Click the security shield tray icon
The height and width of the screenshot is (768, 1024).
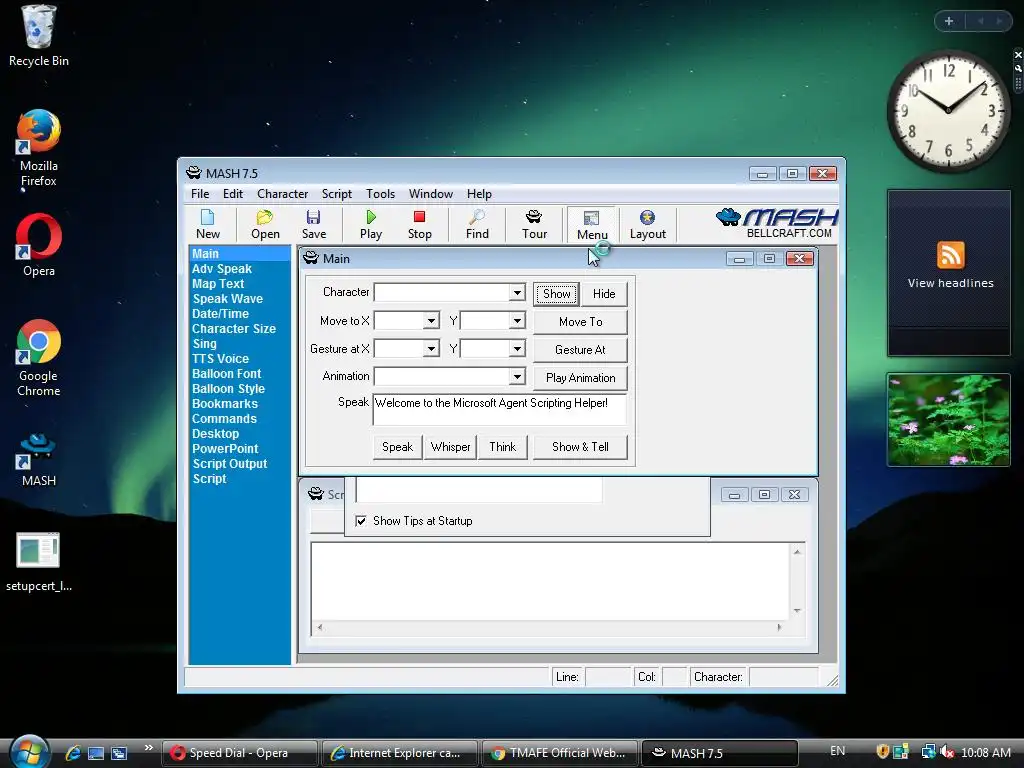(882, 752)
